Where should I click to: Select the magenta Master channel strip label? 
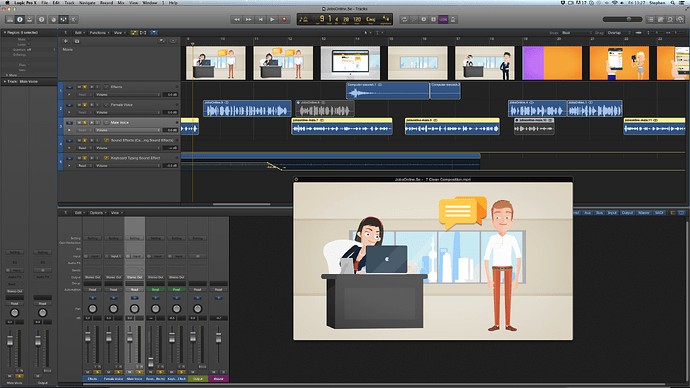[x=218, y=379]
